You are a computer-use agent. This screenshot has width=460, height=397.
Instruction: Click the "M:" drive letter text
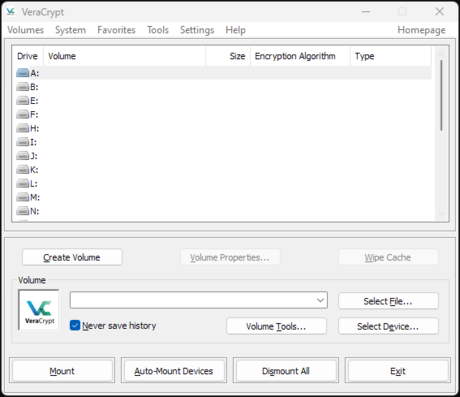click(x=35, y=198)
